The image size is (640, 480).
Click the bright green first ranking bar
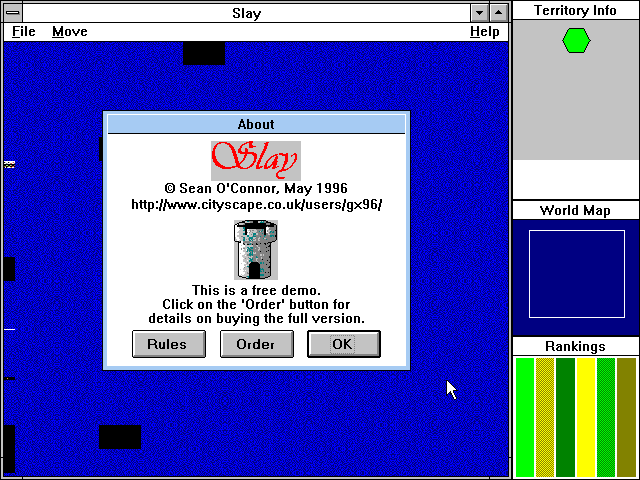point(524,416)
